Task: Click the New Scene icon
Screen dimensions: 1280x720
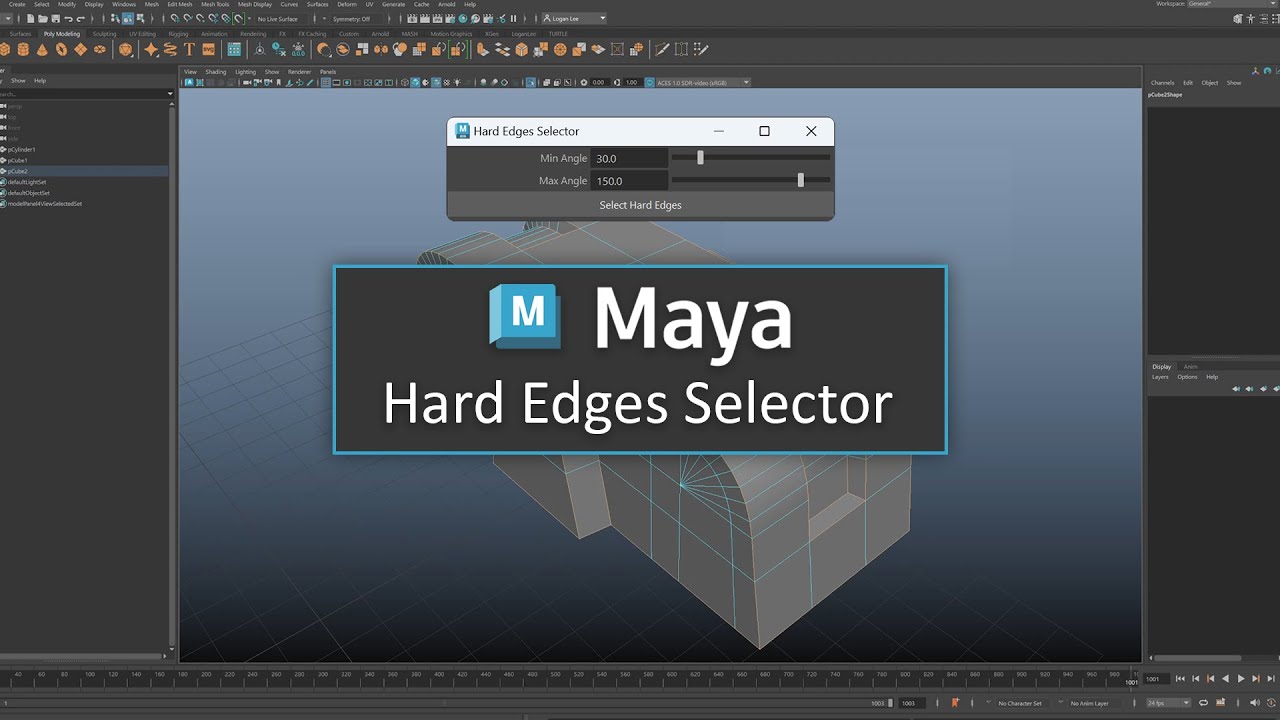Action: [31, 18]
